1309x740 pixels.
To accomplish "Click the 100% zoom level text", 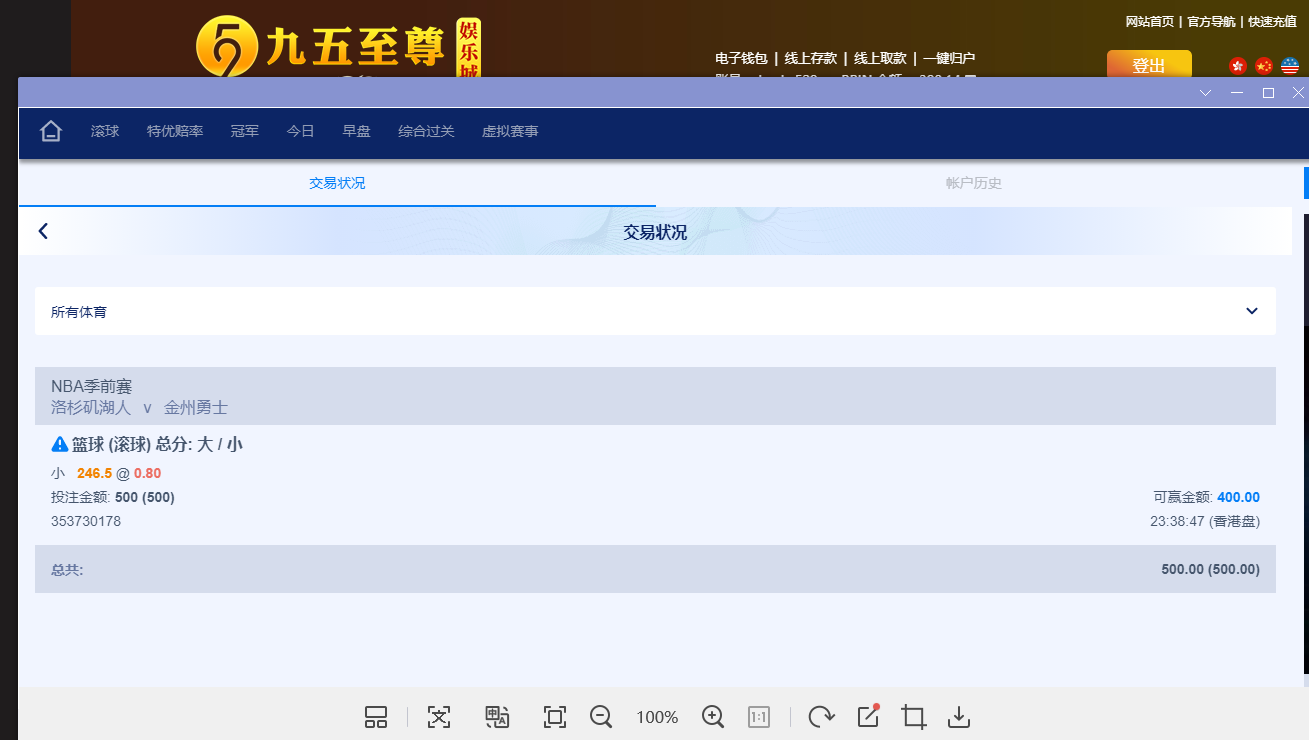I will [x=657, y=717].
